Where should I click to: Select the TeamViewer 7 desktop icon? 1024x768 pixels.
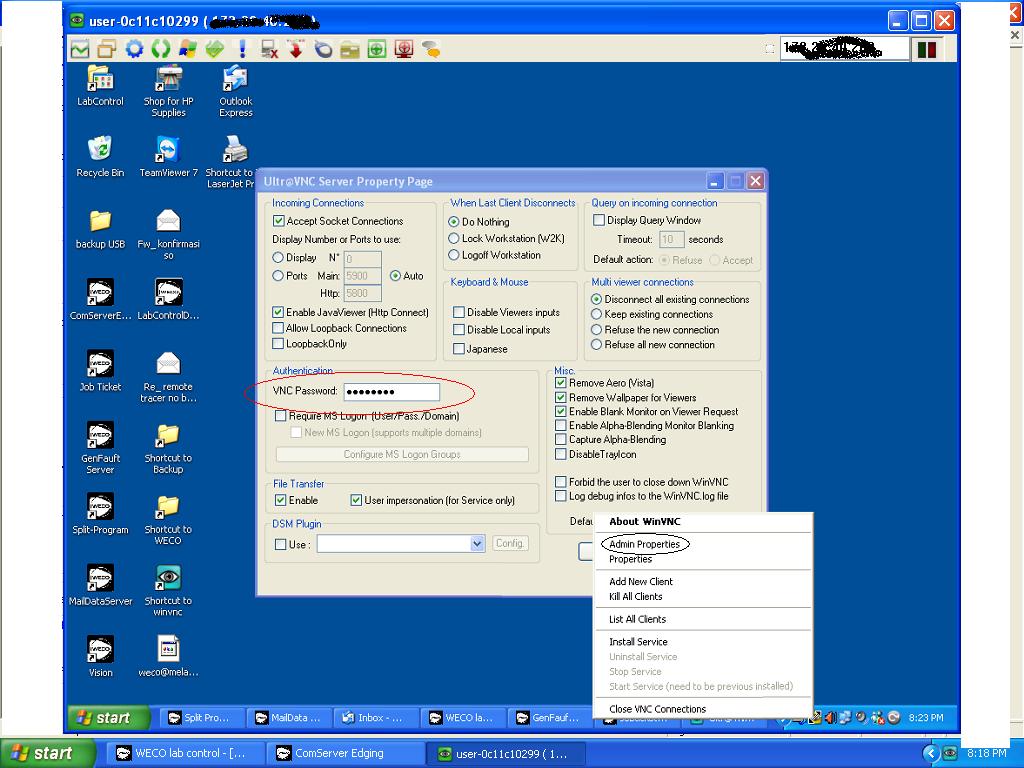point(168,157)
